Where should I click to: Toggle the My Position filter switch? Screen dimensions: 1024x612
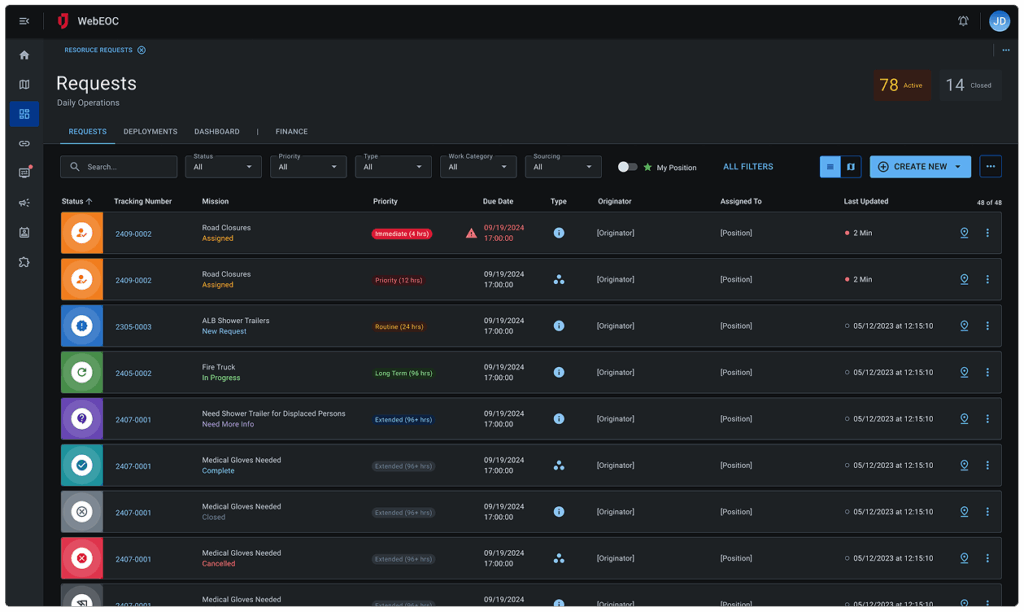click(x=627, y=167)
